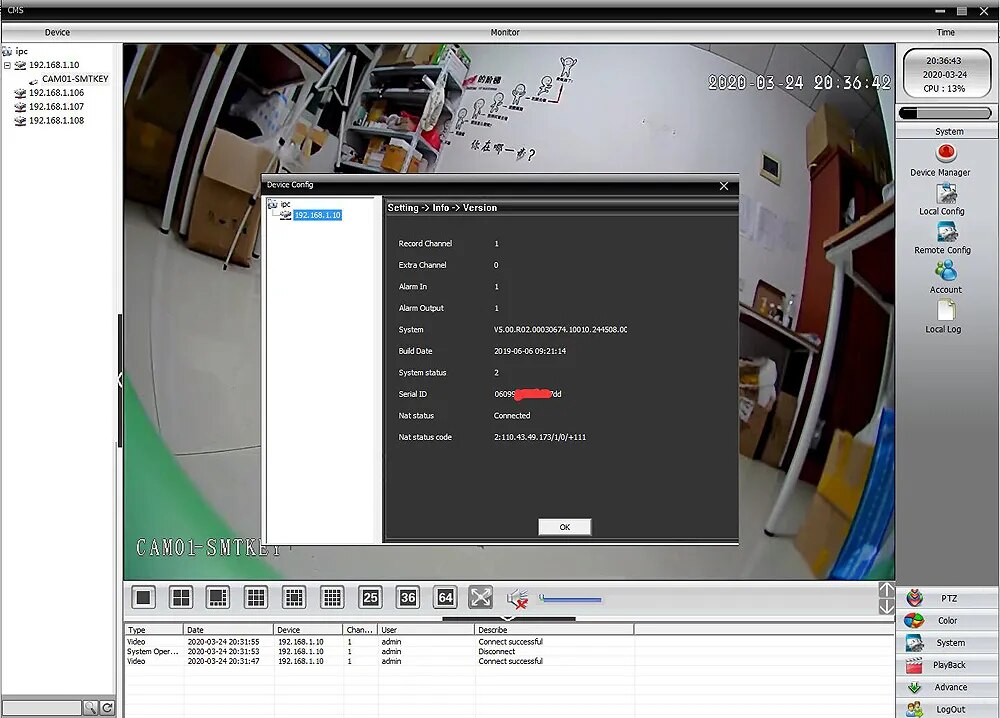The width and height of the screenshot is (1000, 718).
Task: Click device search input field
Action: point(42,708)
